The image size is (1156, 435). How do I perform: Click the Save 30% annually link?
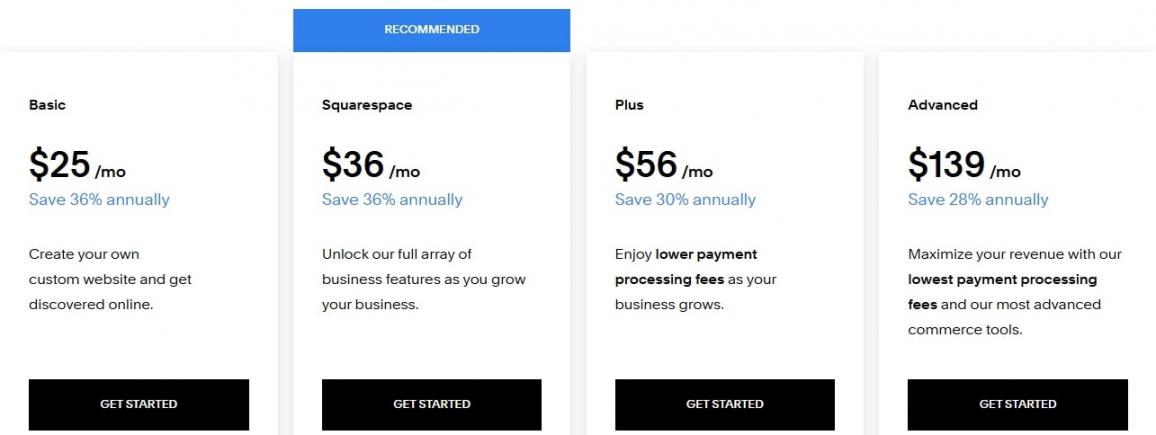[x=685, y=199]
